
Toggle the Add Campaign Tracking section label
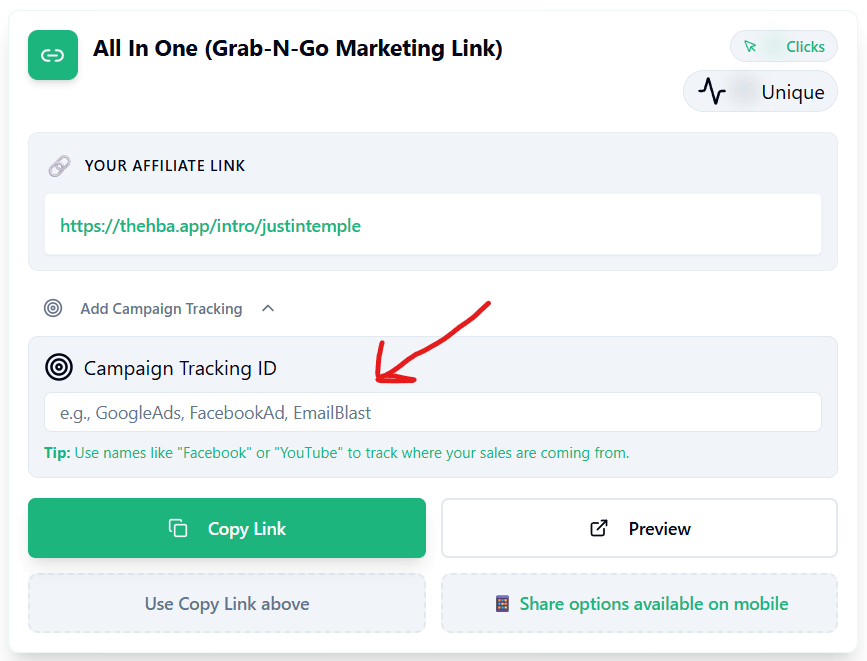tap(161, 309)
